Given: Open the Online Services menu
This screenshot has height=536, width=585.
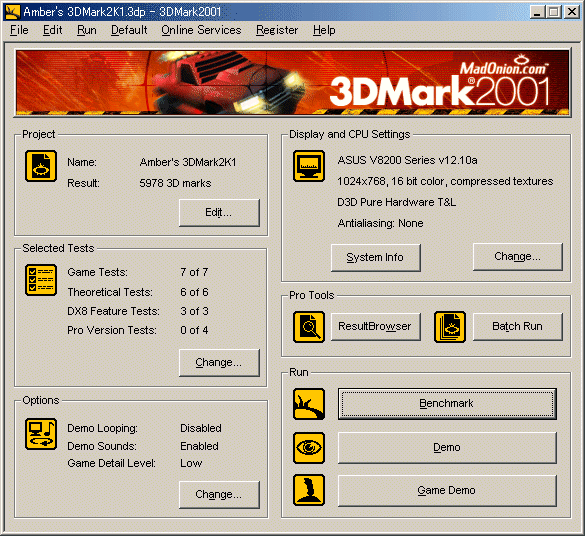Looking at the screenshot, I should click(201, 30).
